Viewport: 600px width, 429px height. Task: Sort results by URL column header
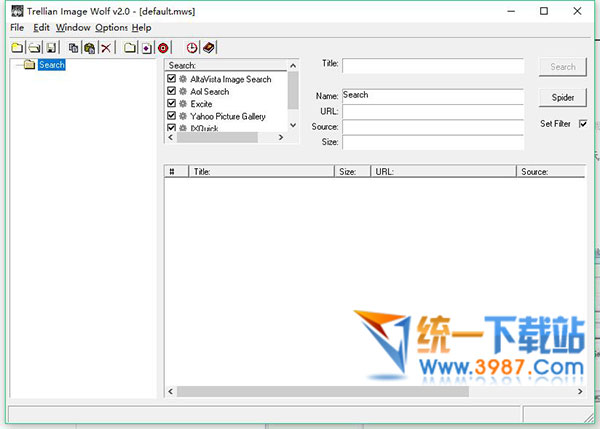443,171
